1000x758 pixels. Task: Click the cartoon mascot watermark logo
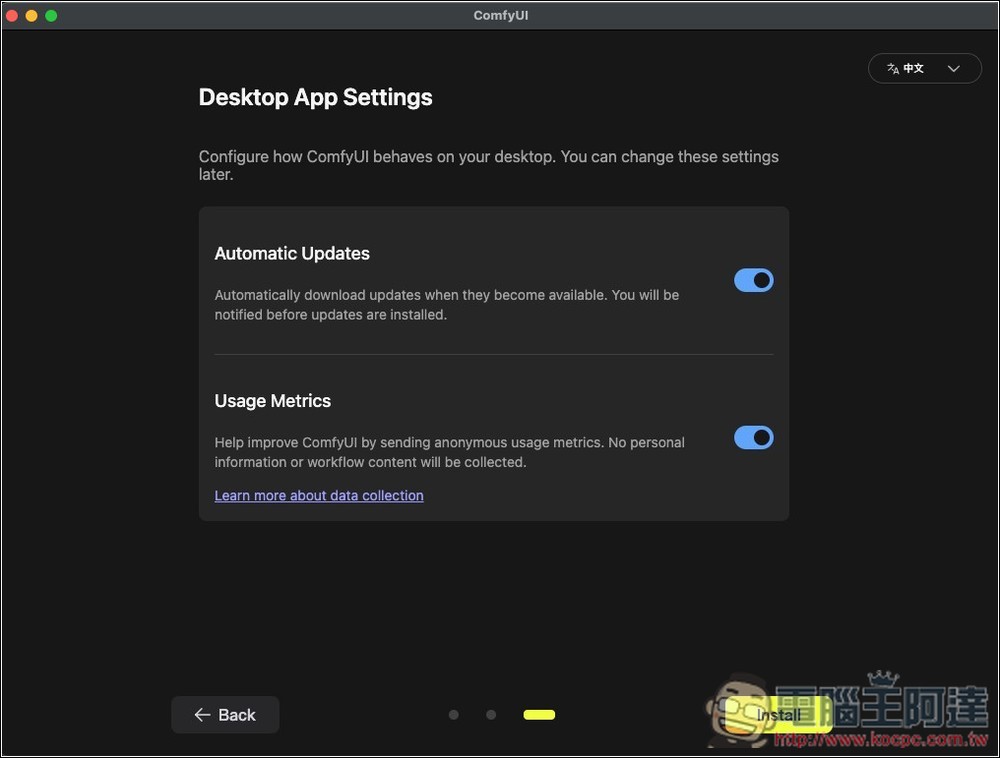(x=738, y=710)
